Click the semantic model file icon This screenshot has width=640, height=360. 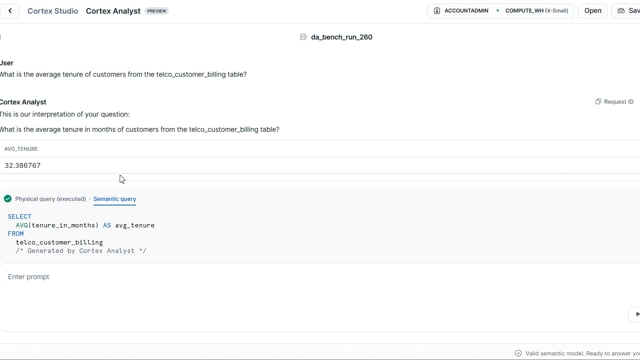[x=303, y=37]
